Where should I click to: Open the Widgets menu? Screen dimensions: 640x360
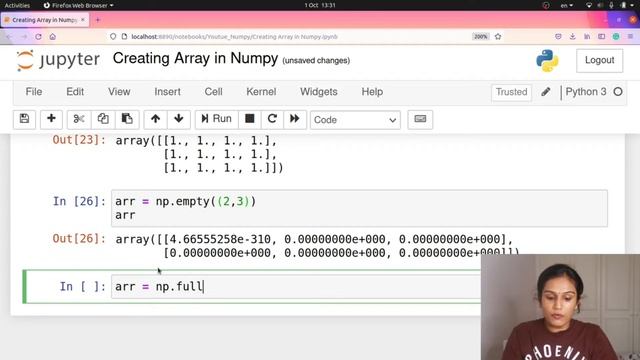tap(319, 92)
